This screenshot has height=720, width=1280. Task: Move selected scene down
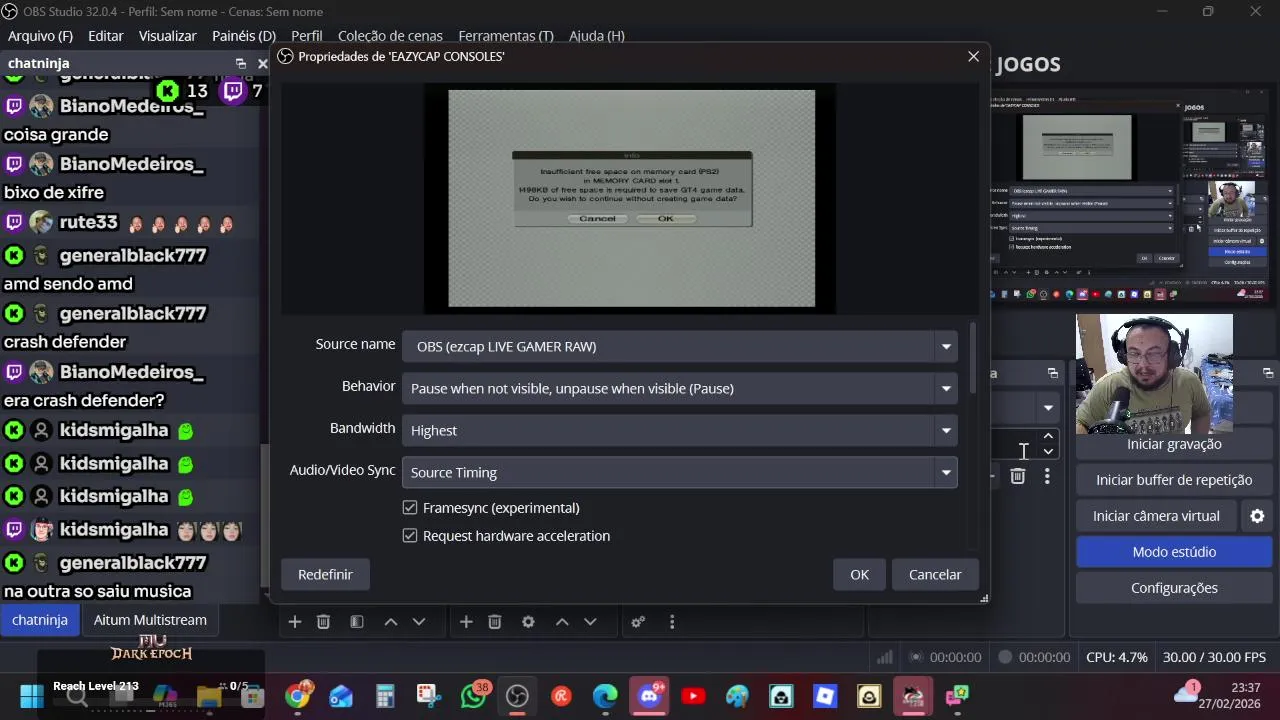tap(419, 622)
